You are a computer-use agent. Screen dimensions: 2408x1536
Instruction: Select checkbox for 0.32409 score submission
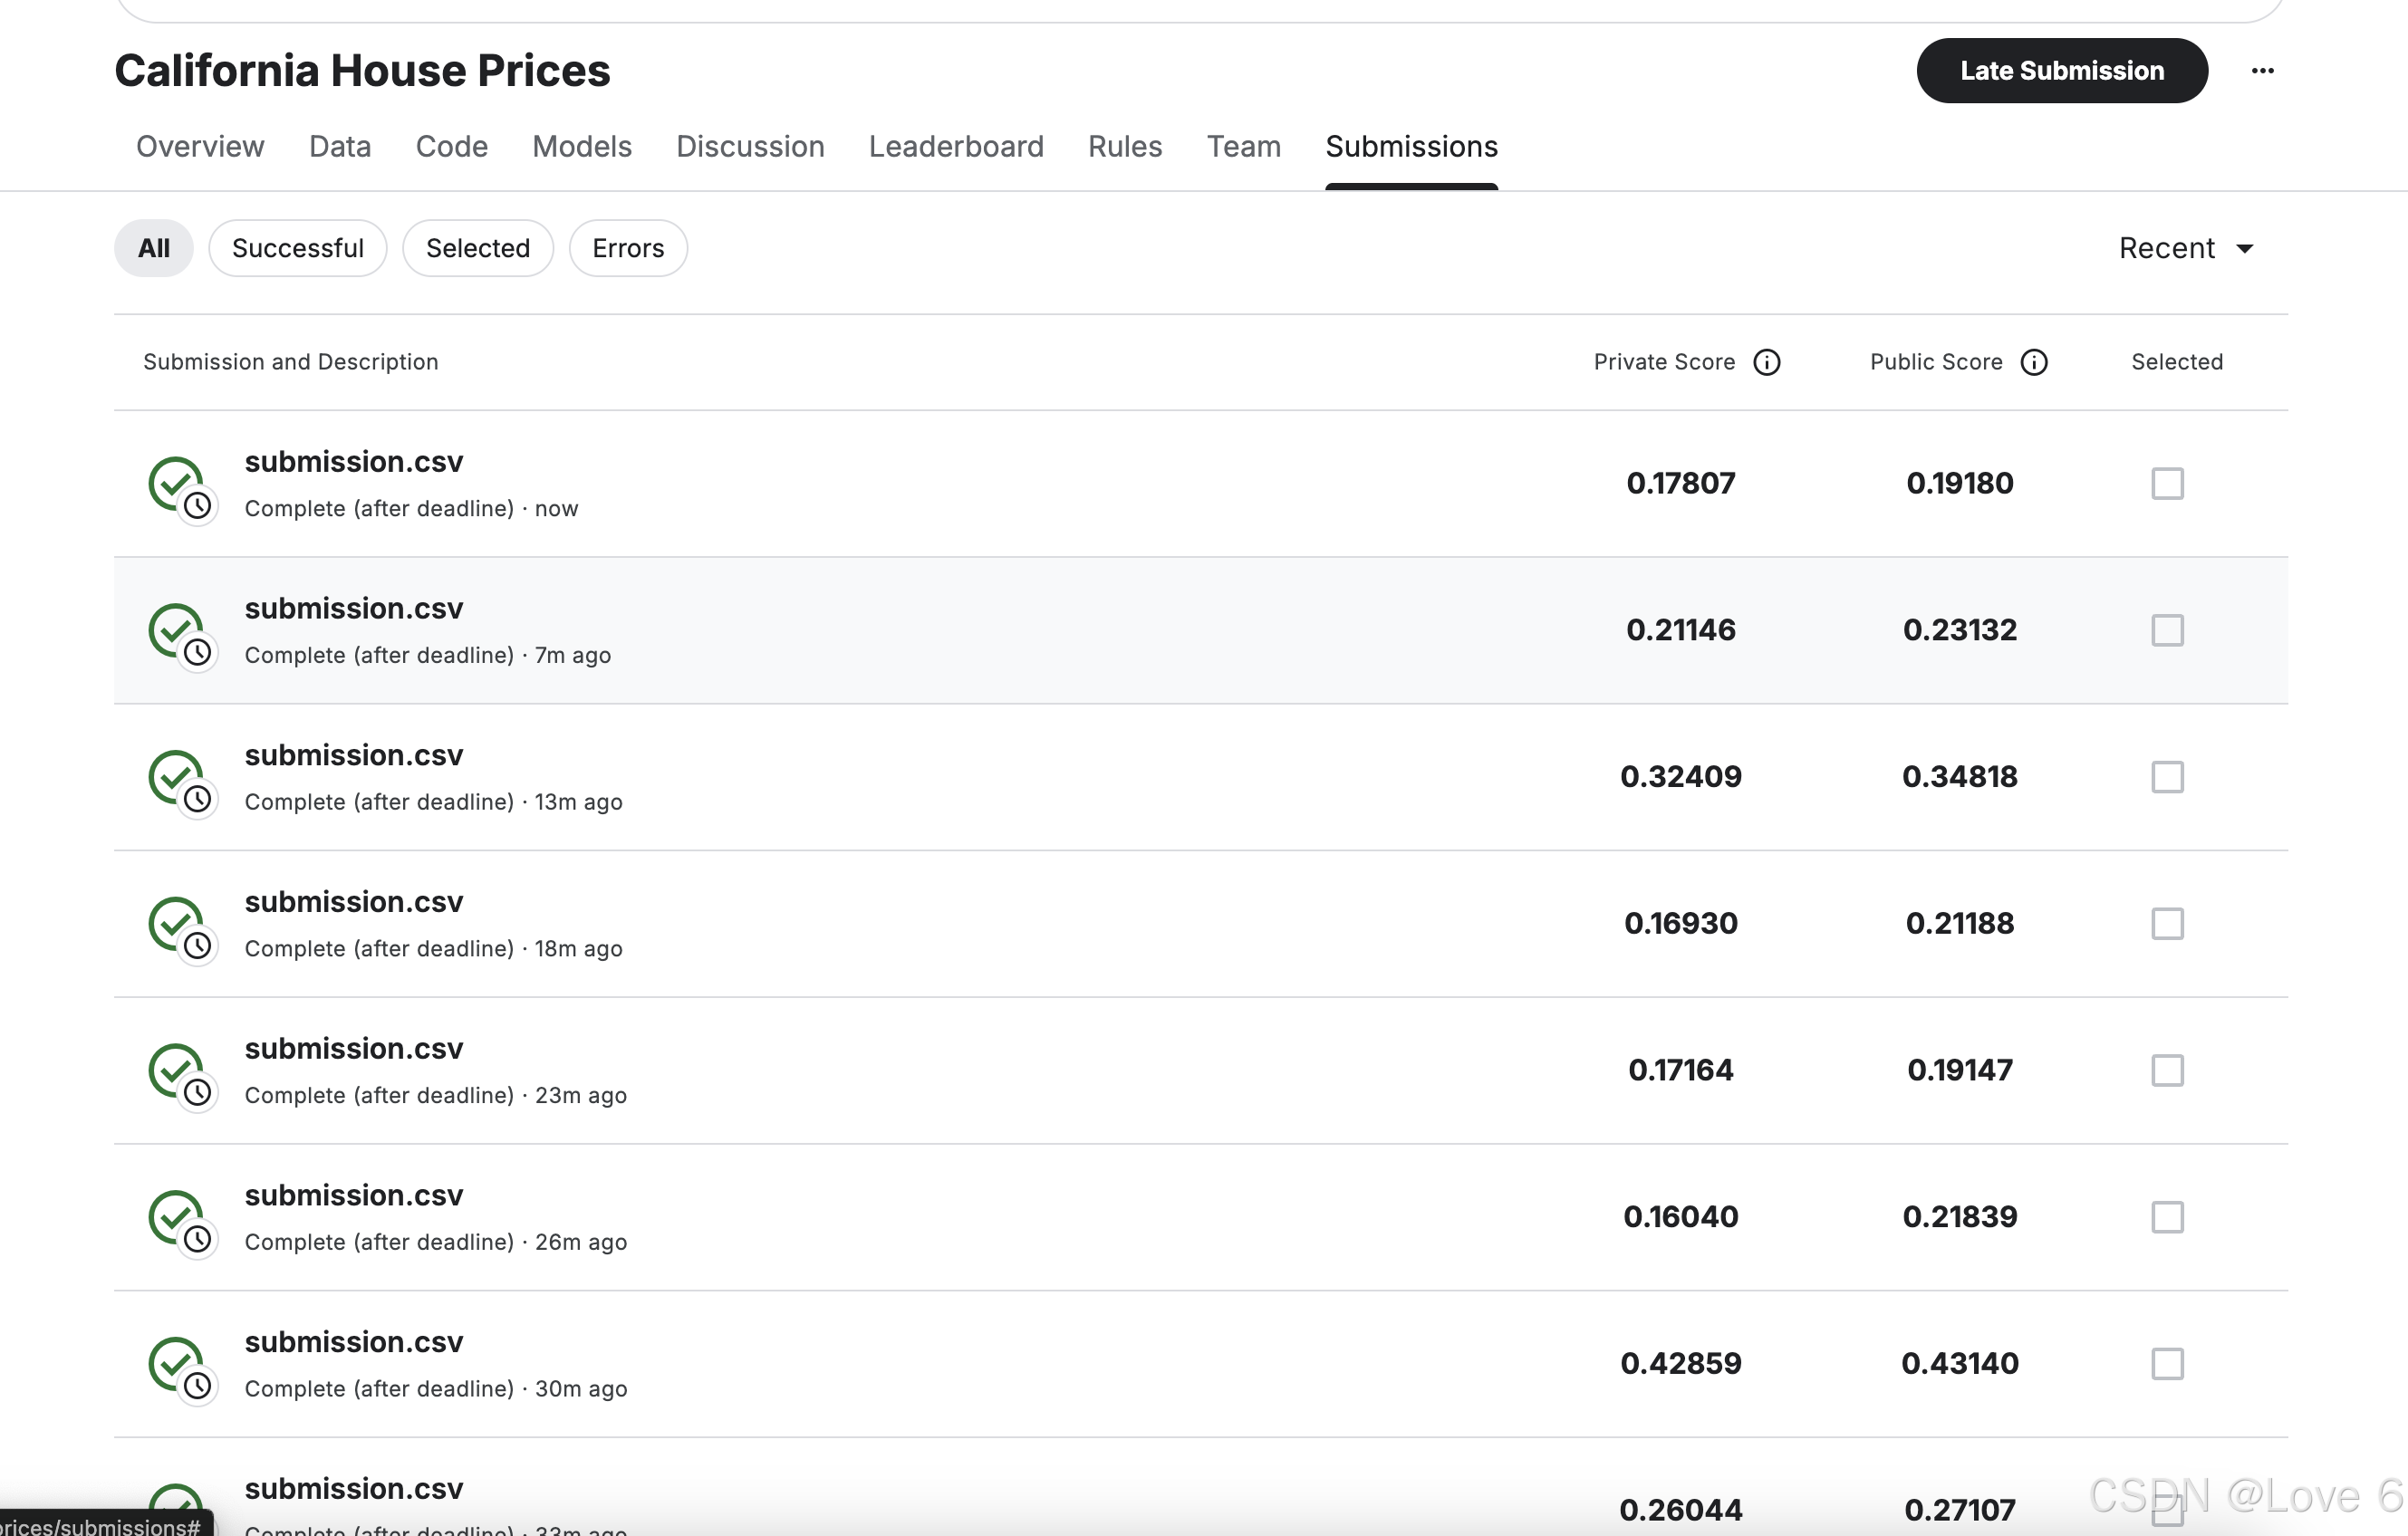pyautogui.click(x=2167, y=777)
